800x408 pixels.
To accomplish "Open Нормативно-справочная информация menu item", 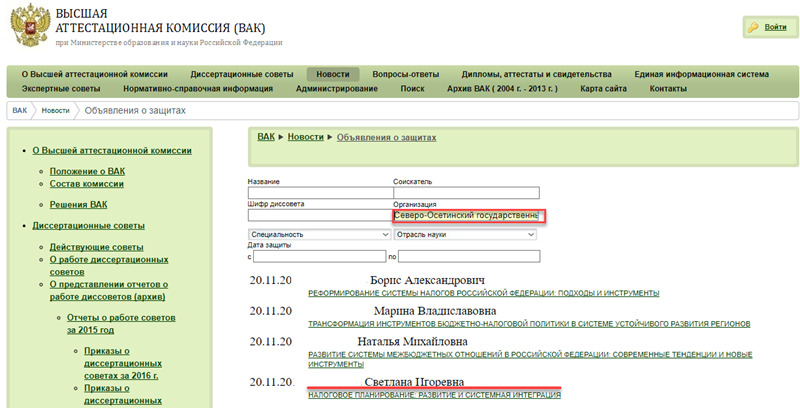I will (x=198, y=88).
